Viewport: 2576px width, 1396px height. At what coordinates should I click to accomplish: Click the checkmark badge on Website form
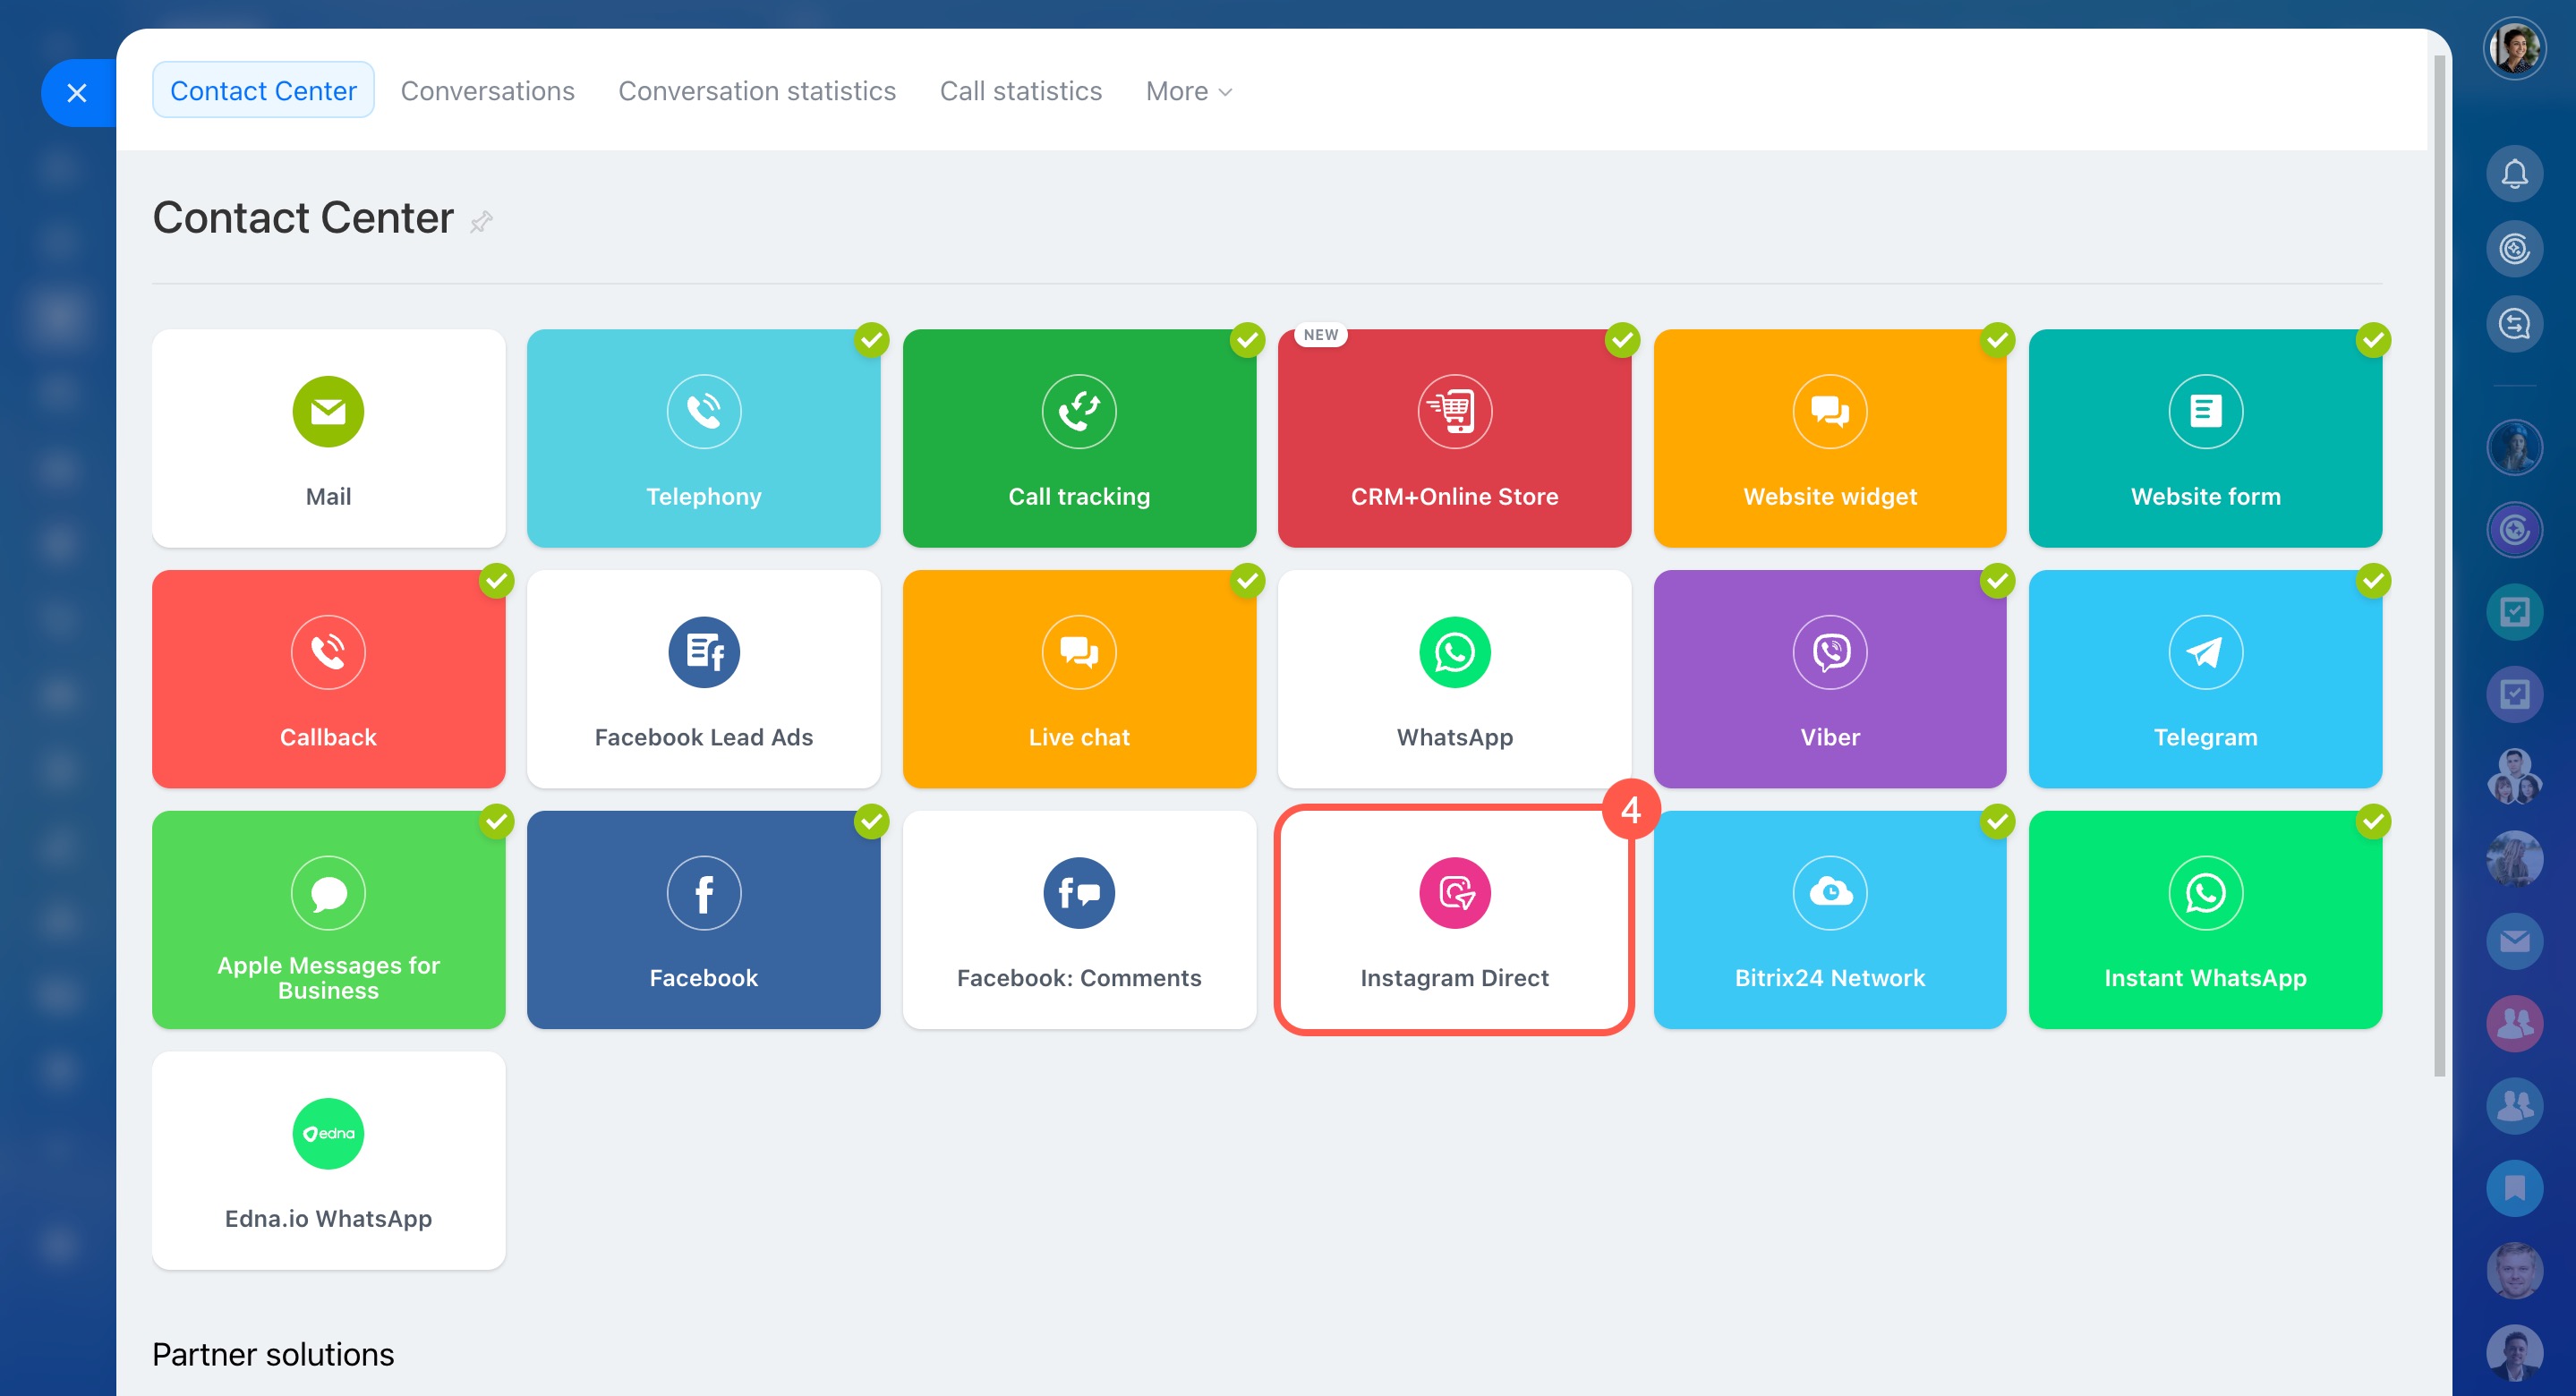click(2372, 340)
